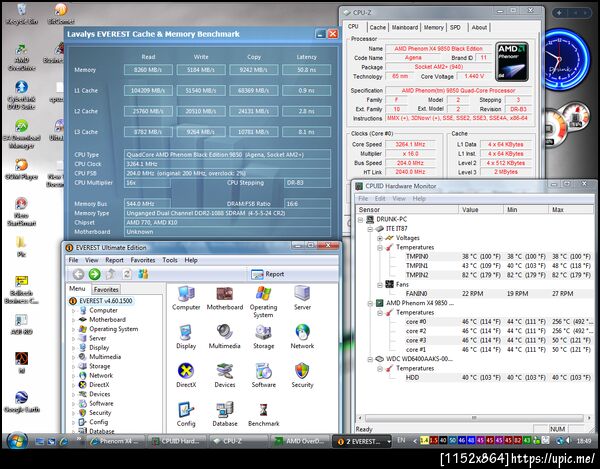Expand the DirectX node in EVEREST tree
Image resolution: width=600 pixels, height=469 pixels.
coord(73,385)
